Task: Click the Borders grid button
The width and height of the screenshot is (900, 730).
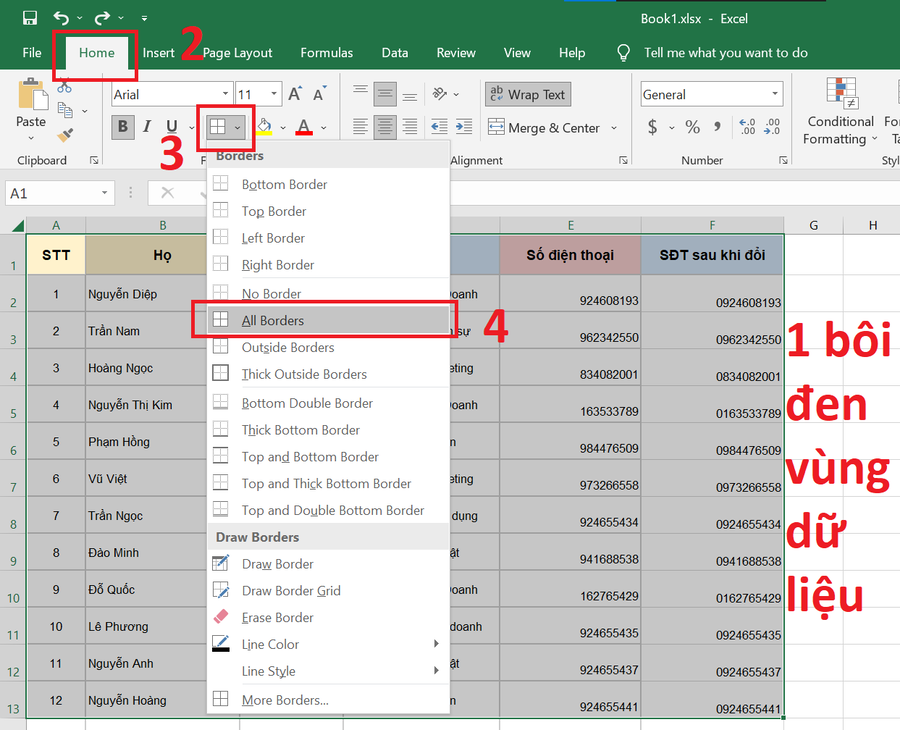Action: (x=218, y=126)
